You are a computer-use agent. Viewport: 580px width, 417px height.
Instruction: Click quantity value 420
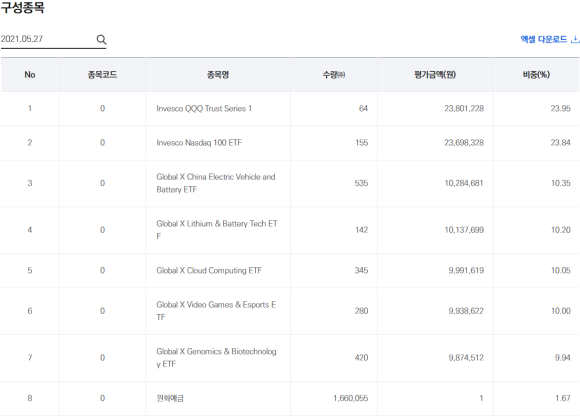[362, 358]
